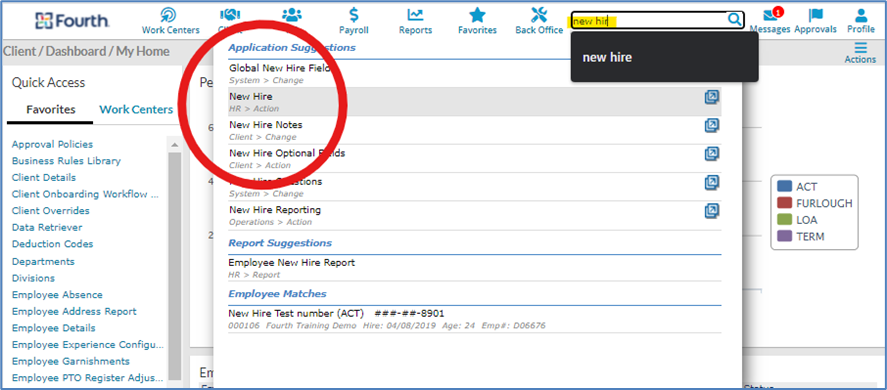Open the Payroll dollar icon
887x390 pixels.
tap(354, 15)
